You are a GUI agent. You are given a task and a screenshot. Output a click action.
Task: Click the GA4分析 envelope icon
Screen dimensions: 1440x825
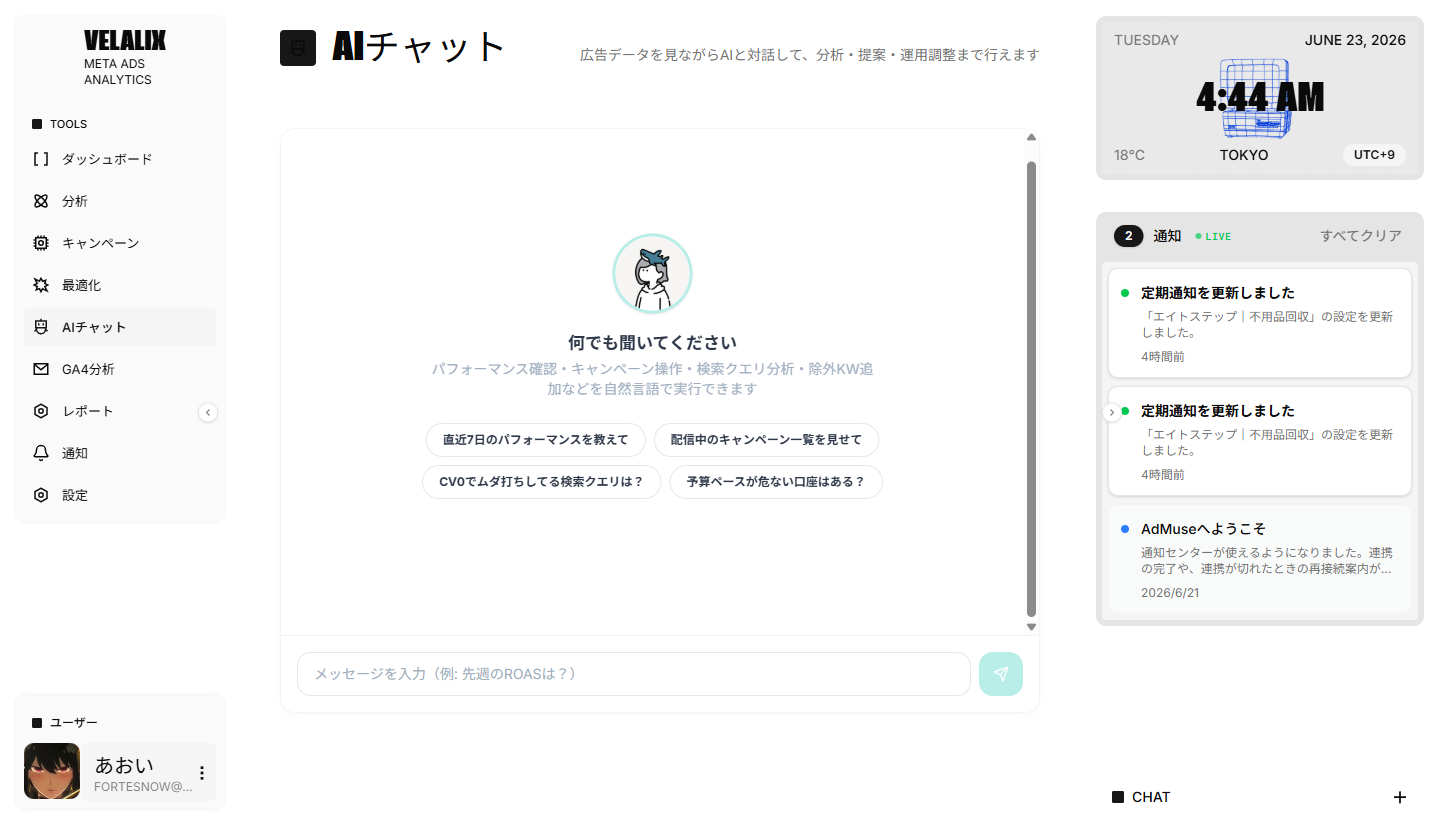(41, 369)
